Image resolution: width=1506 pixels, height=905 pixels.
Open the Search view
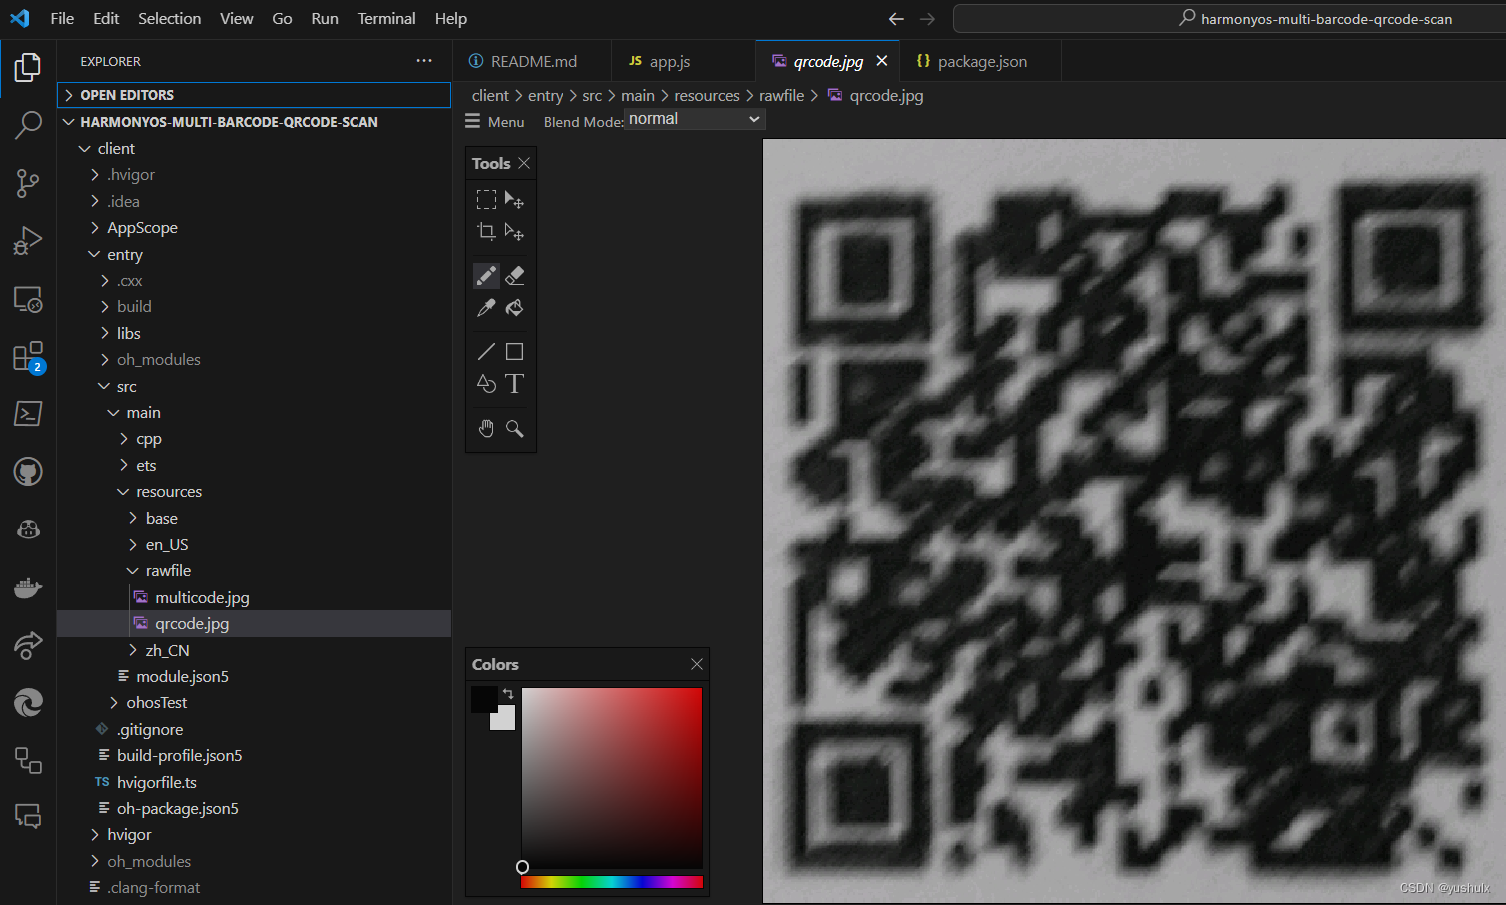28,125
